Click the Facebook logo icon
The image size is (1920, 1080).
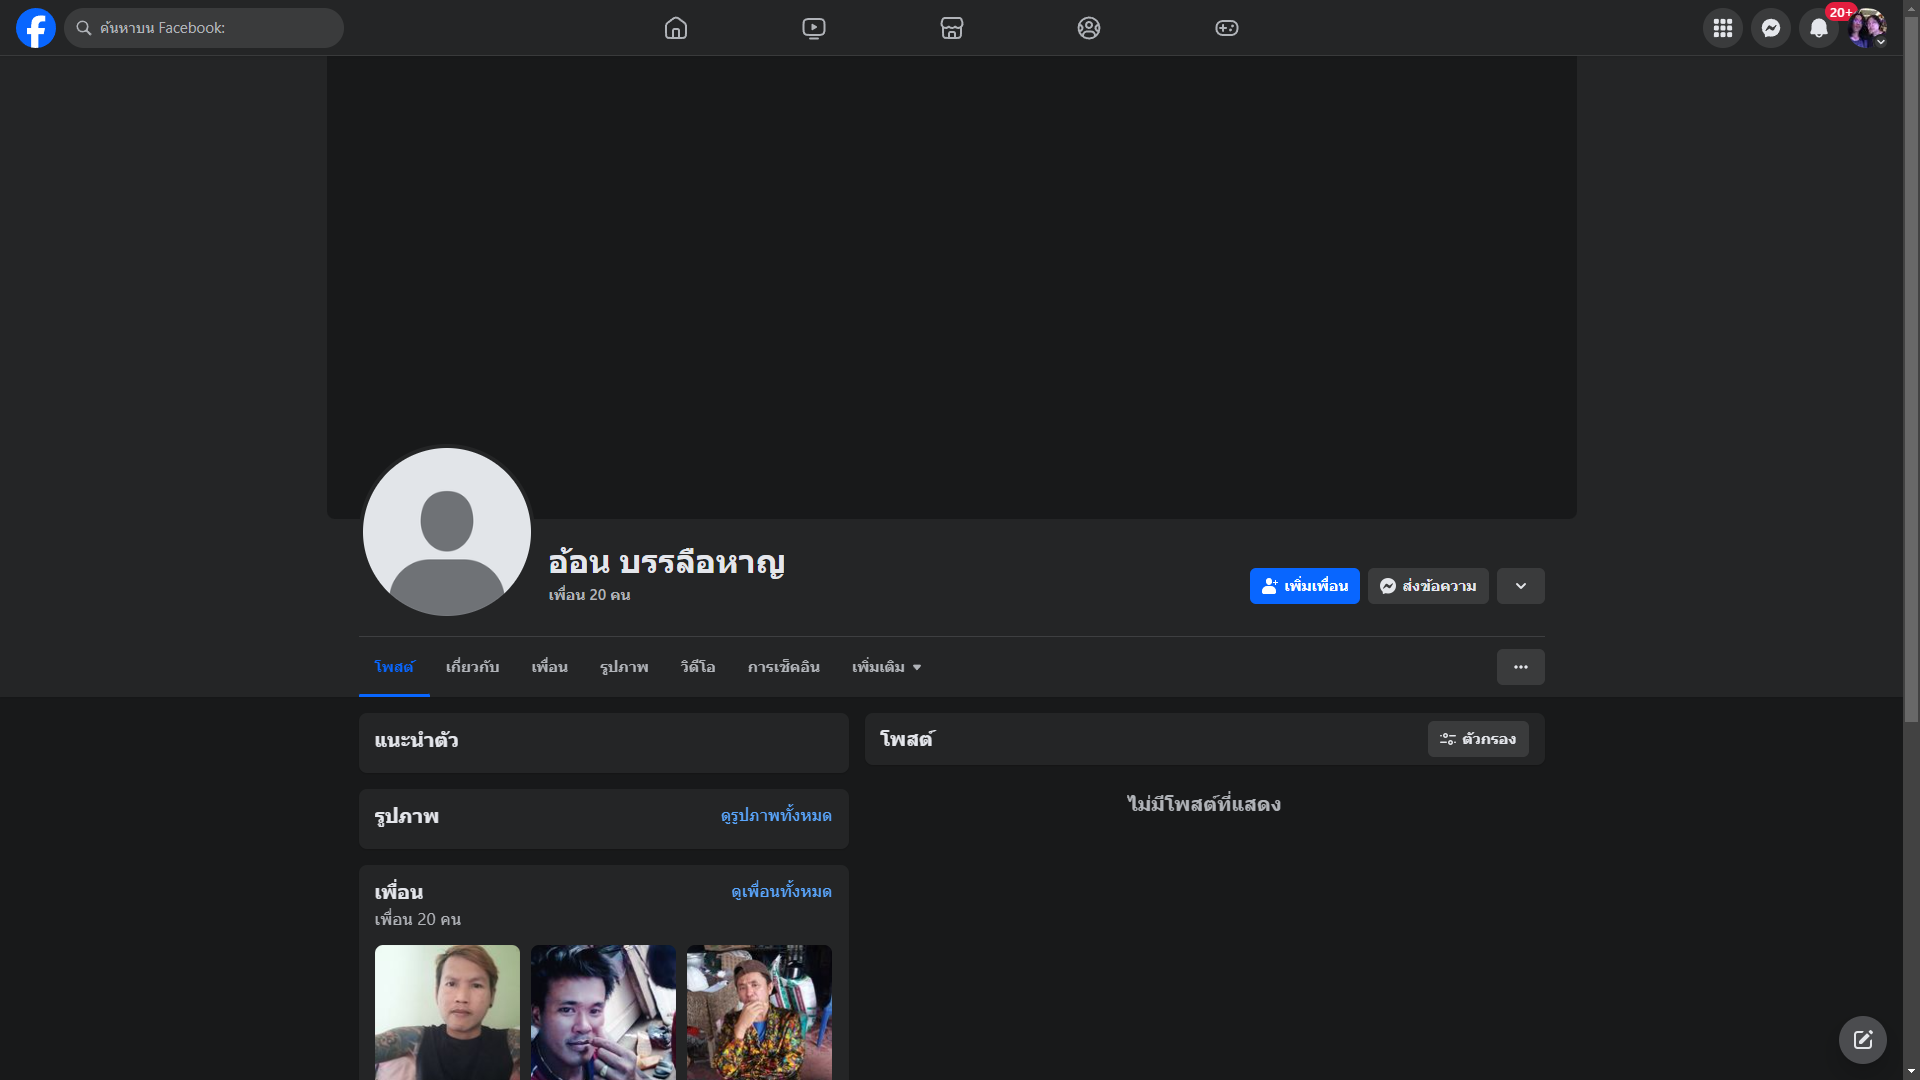click(36, 28)
